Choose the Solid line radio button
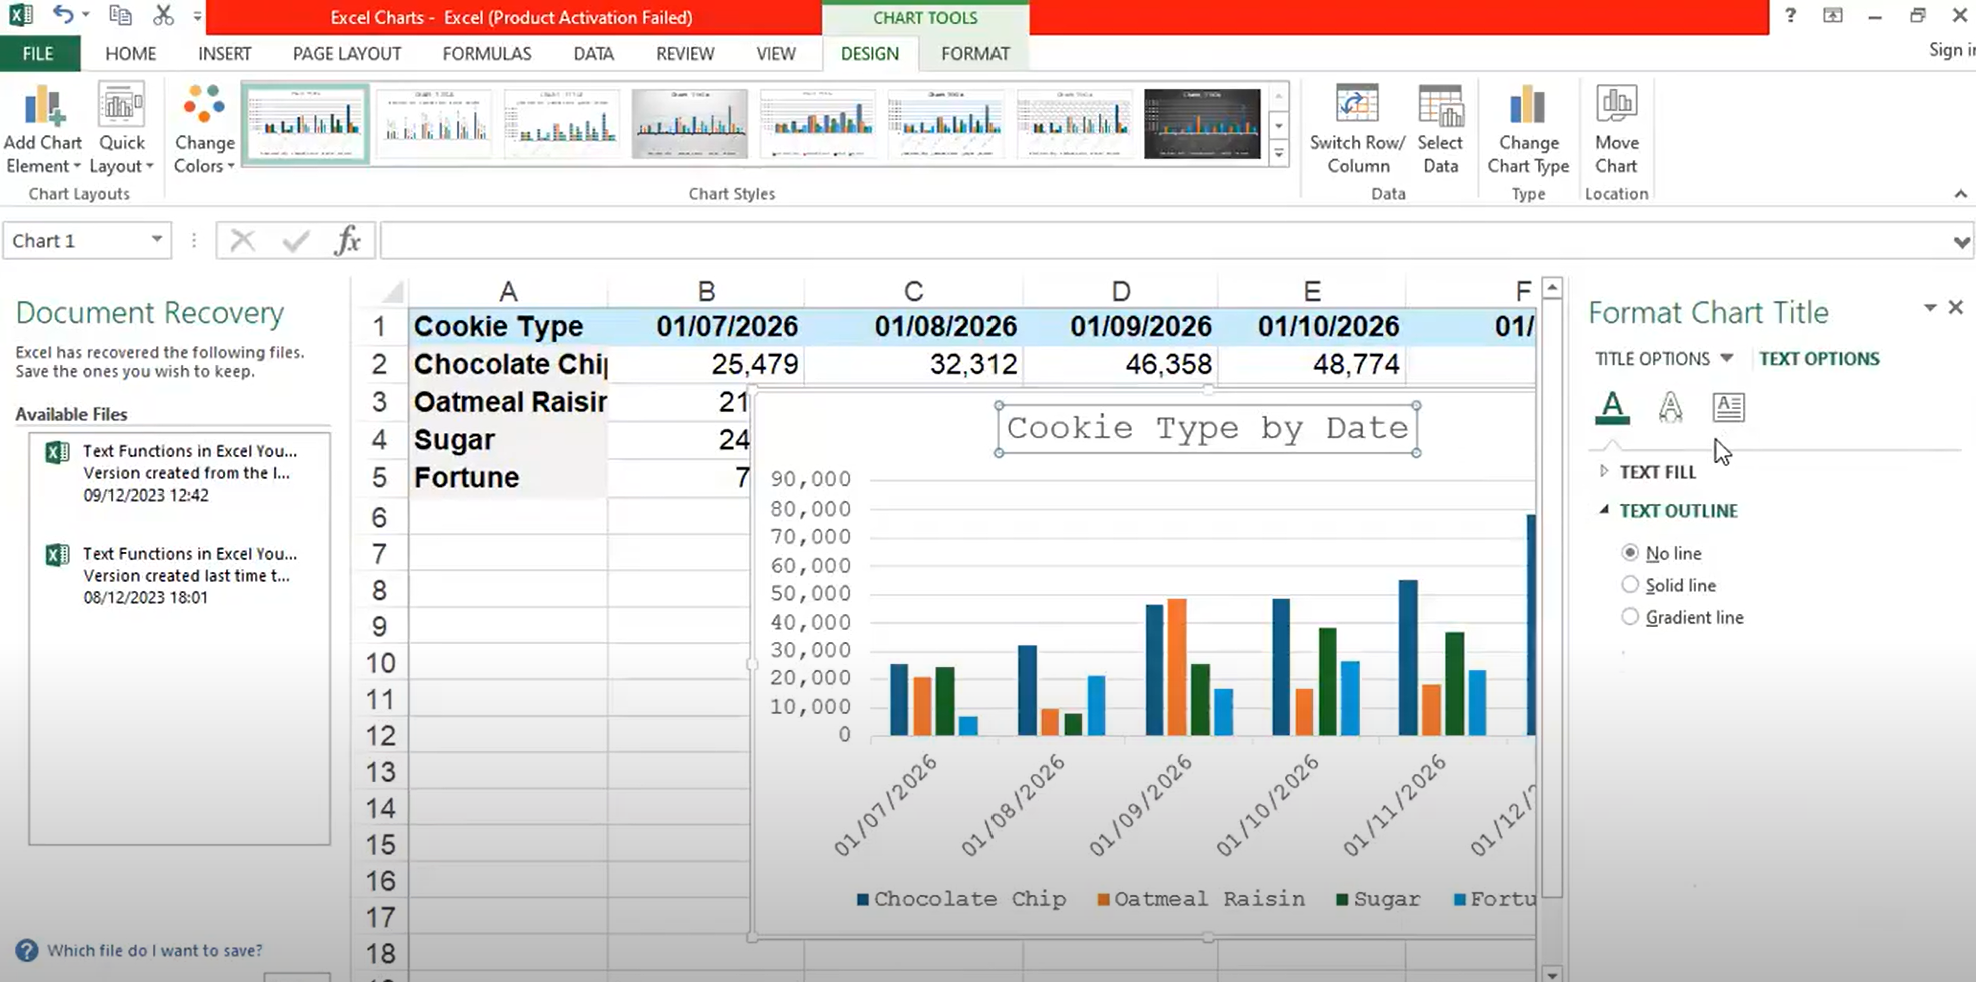 [x=1630, y=585]
